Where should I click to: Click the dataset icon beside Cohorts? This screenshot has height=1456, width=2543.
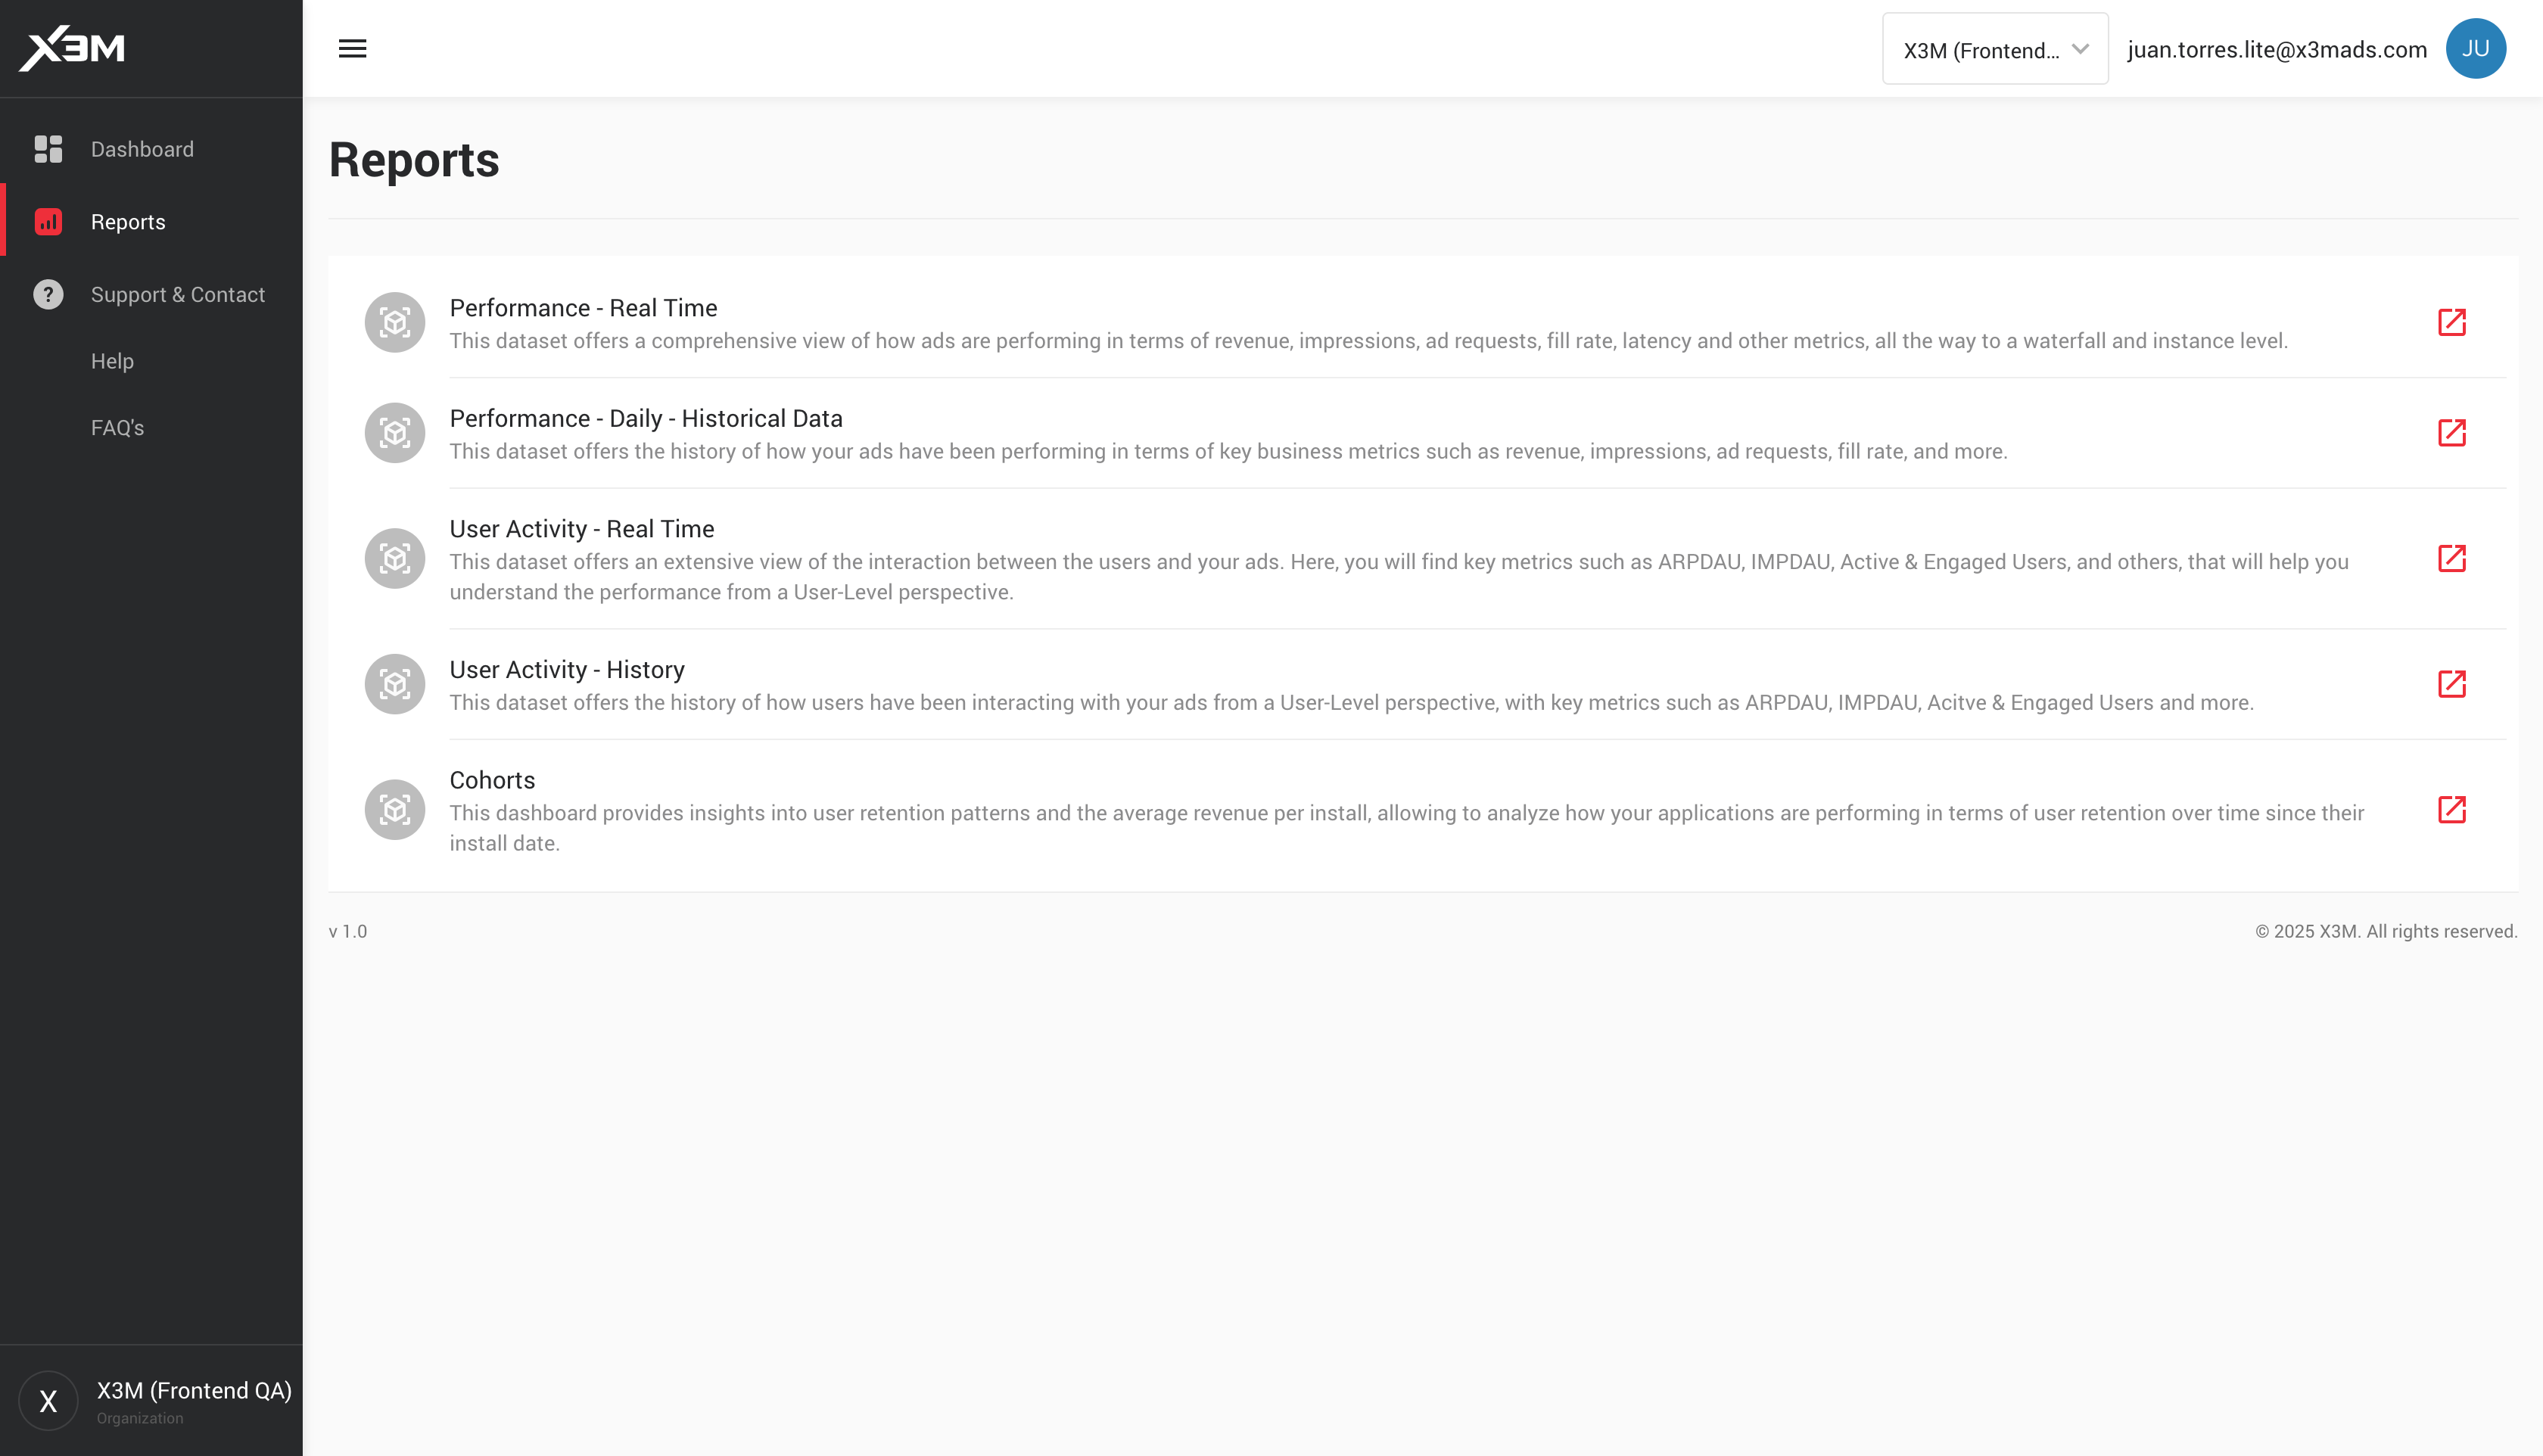click(395, 809)
